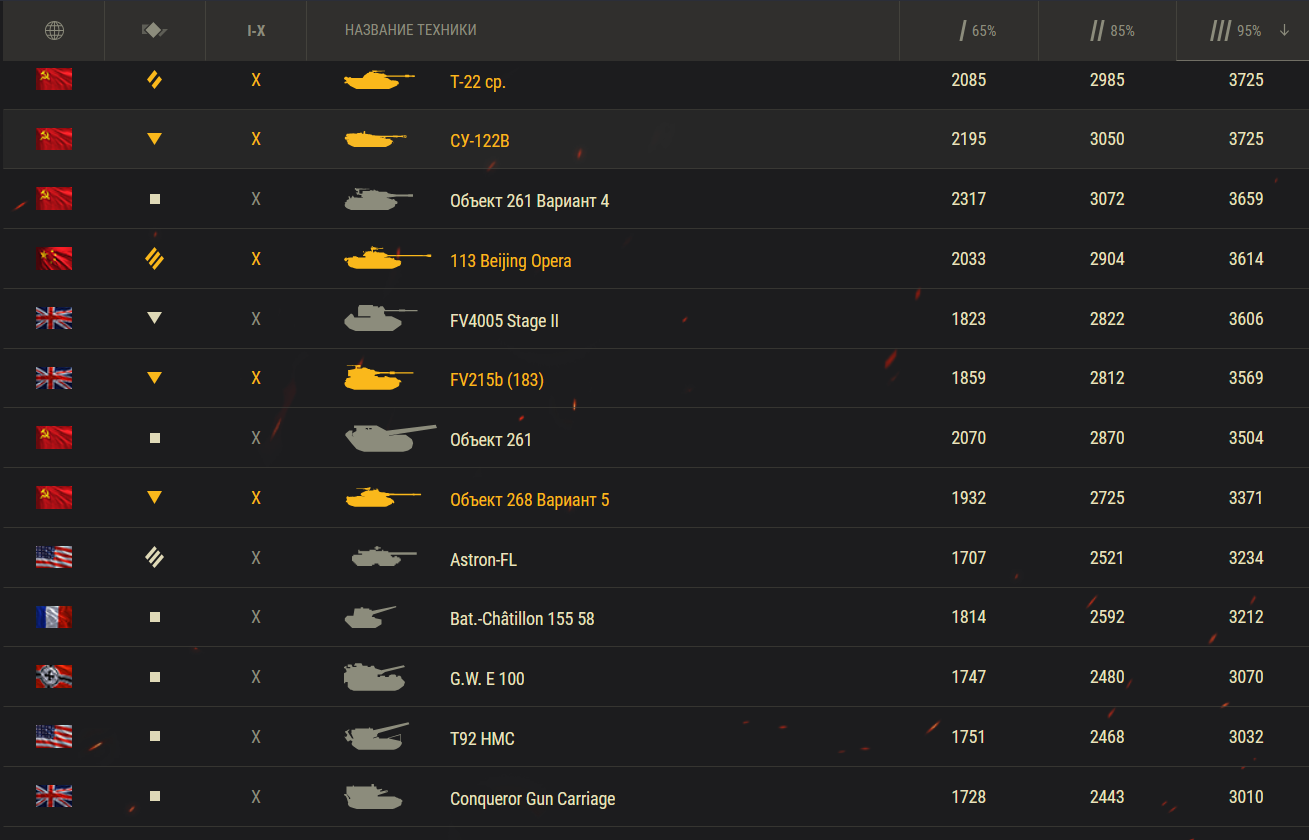The width and height of the screenshot is (1309, 840).
Task: Click the FV4005 Stage II tank silhouette
Action: pyautogui.click(x=378, y=320)
